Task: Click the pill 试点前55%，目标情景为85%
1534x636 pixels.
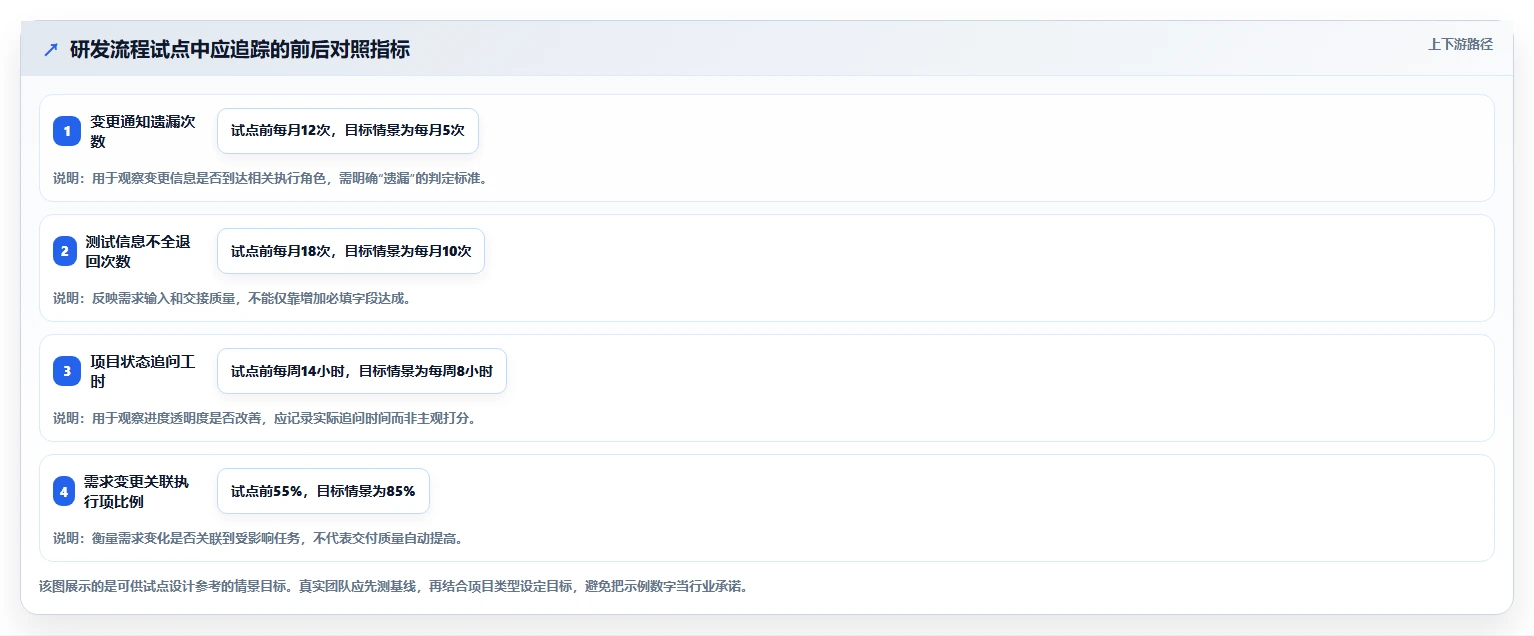Action: click(323, 491)
